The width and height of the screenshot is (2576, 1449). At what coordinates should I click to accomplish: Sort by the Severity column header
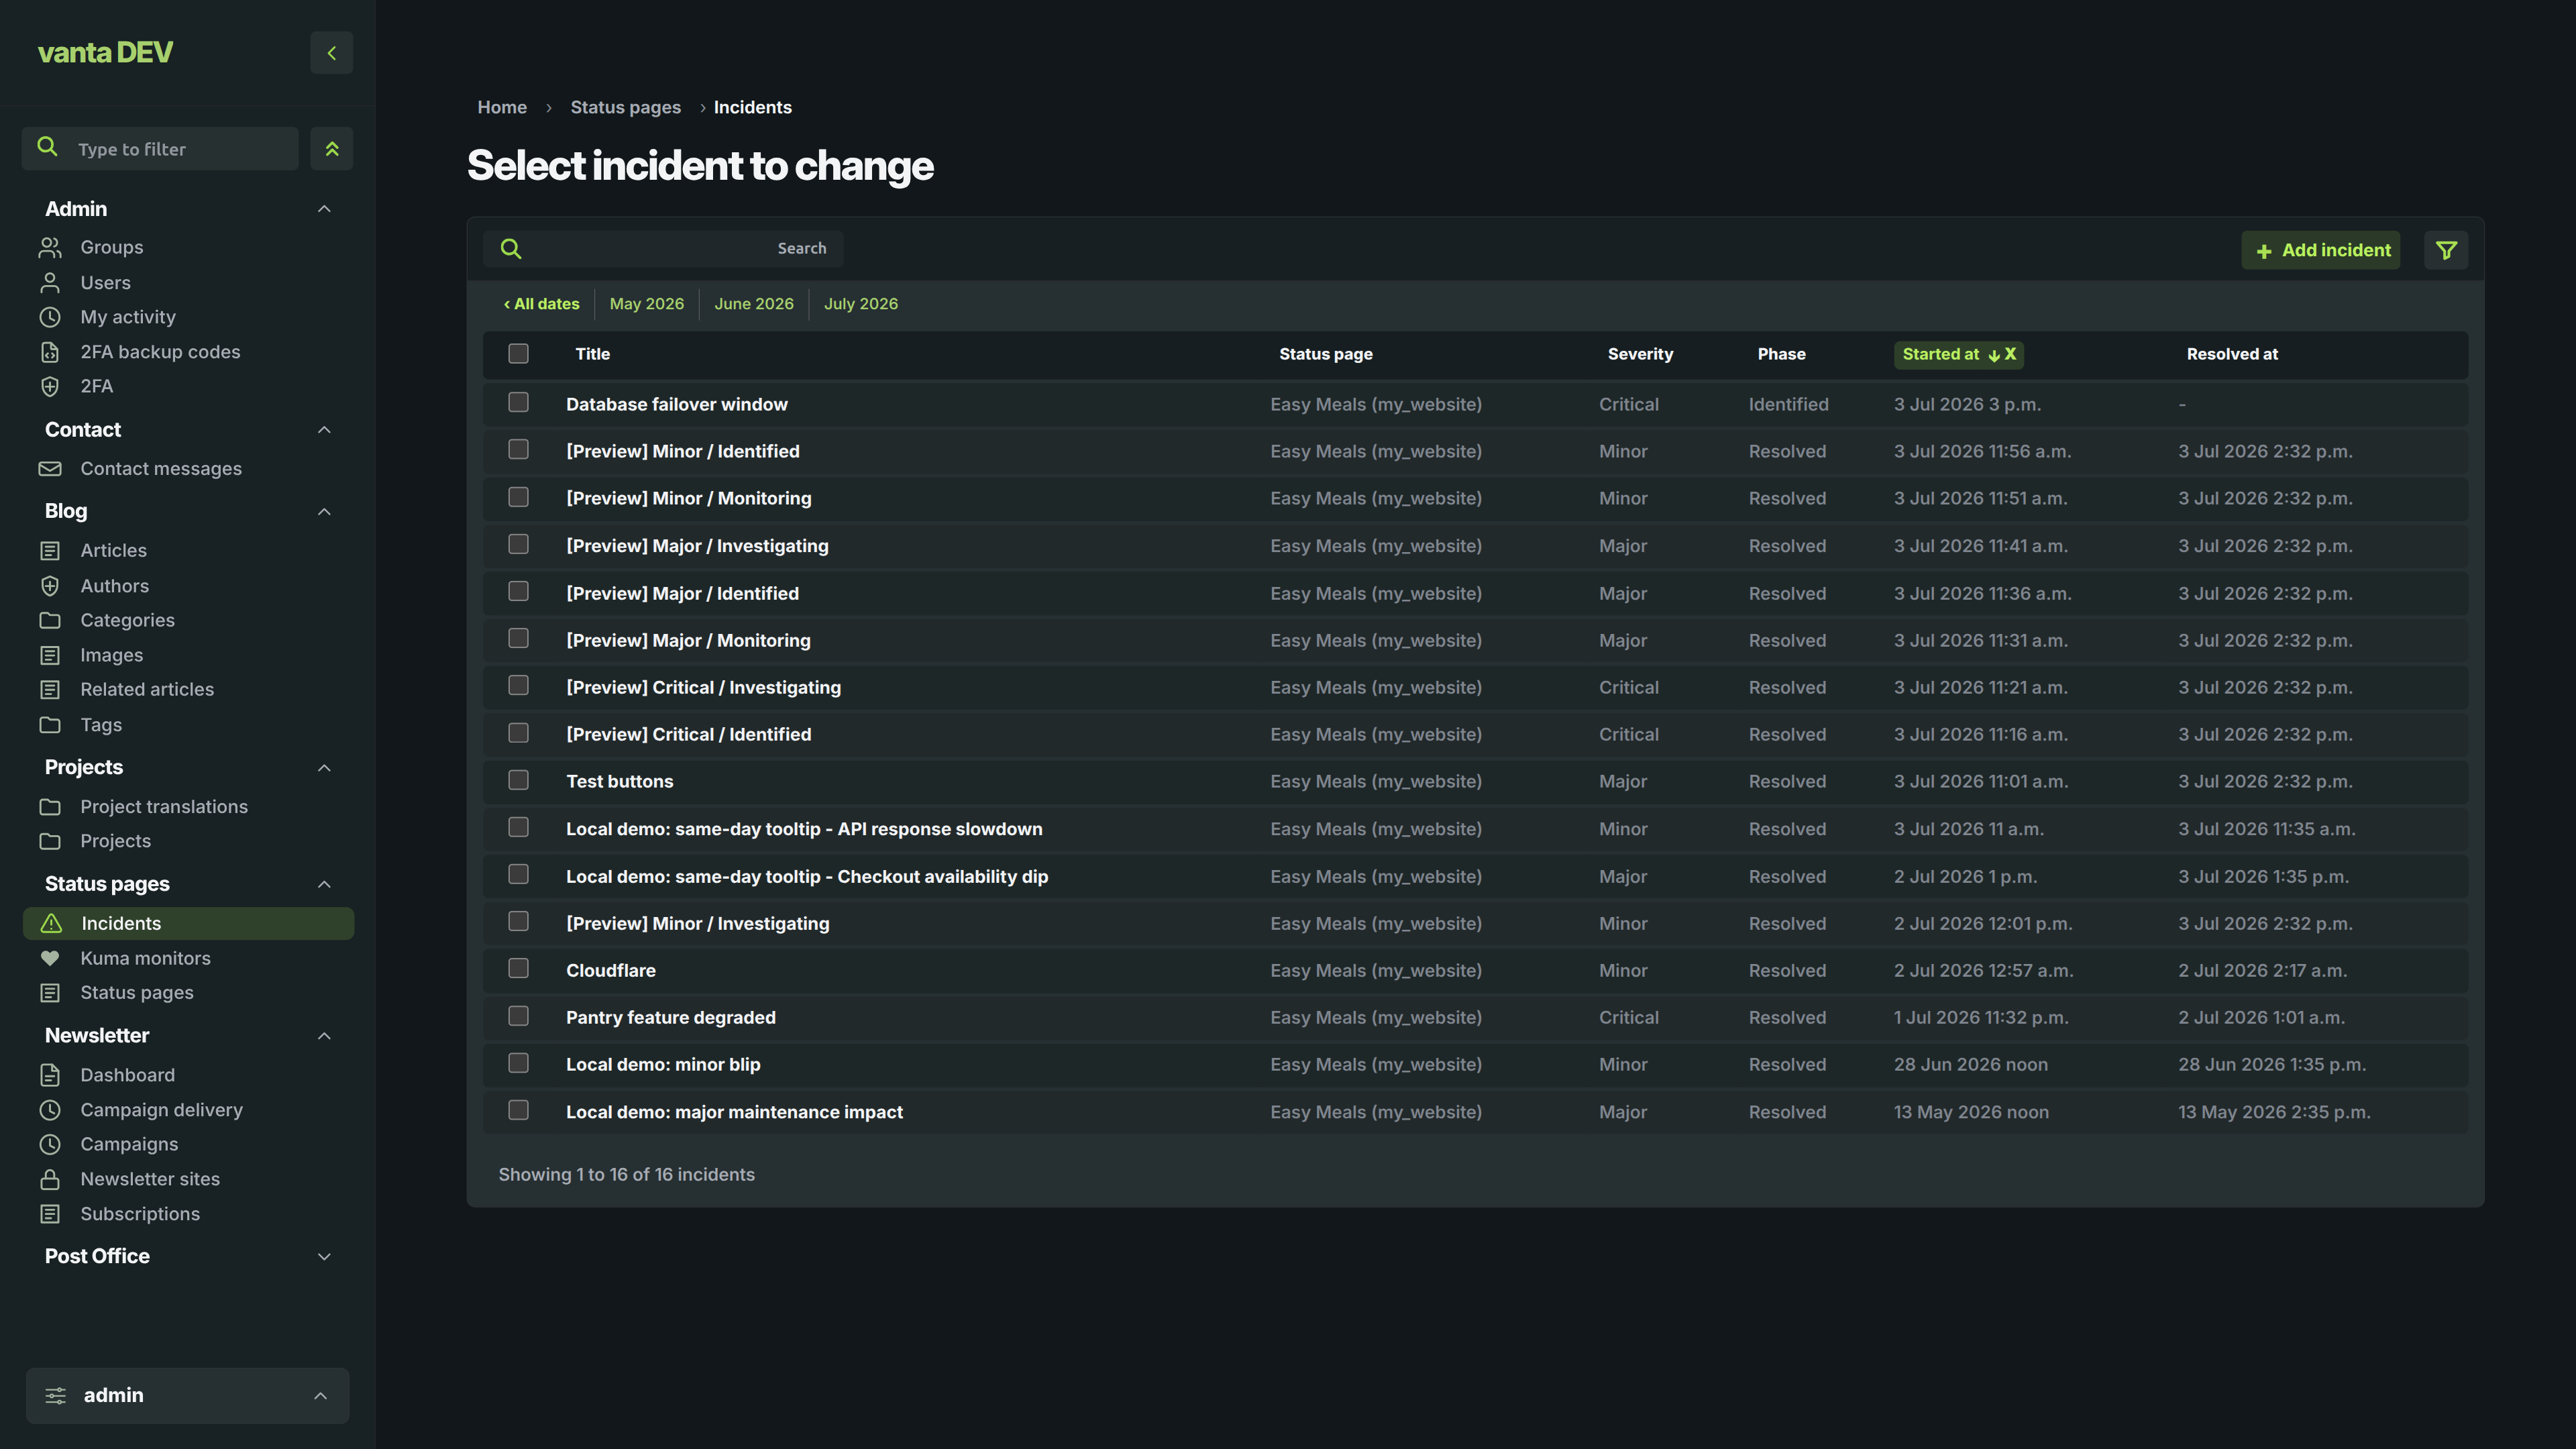(x=1640, y=354)
